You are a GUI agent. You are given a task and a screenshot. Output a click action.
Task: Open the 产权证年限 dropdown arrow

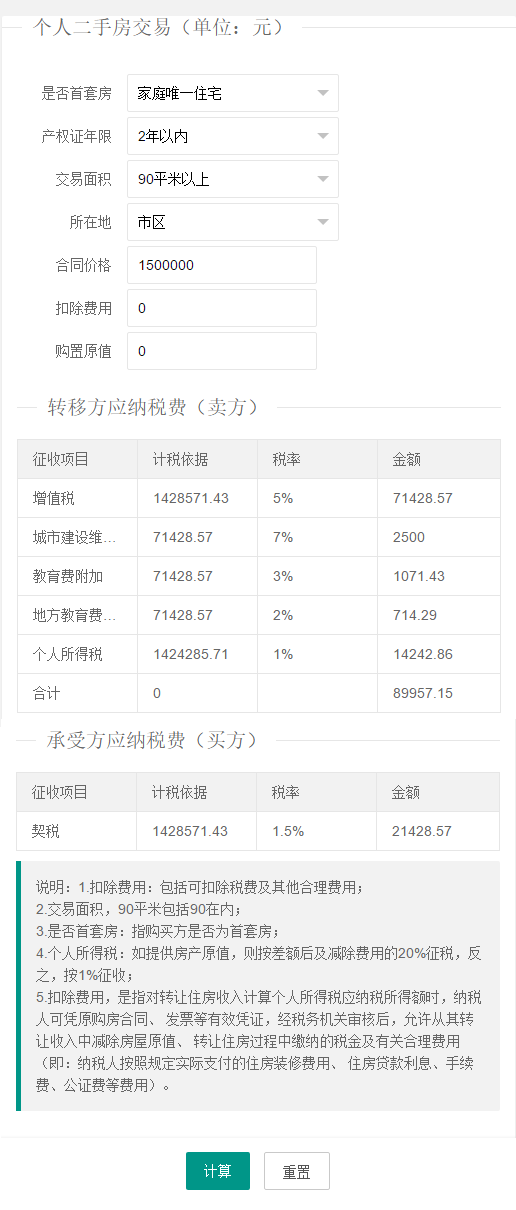(322, 136)
